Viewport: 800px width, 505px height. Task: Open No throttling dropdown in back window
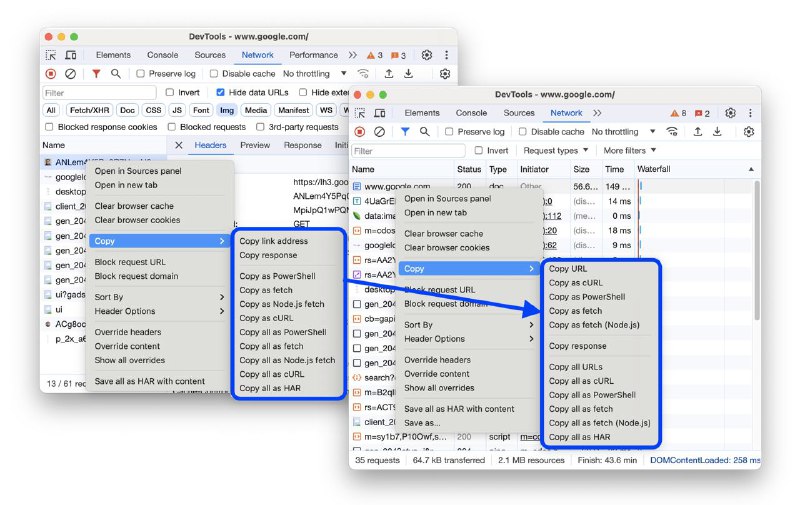point(315,74)
